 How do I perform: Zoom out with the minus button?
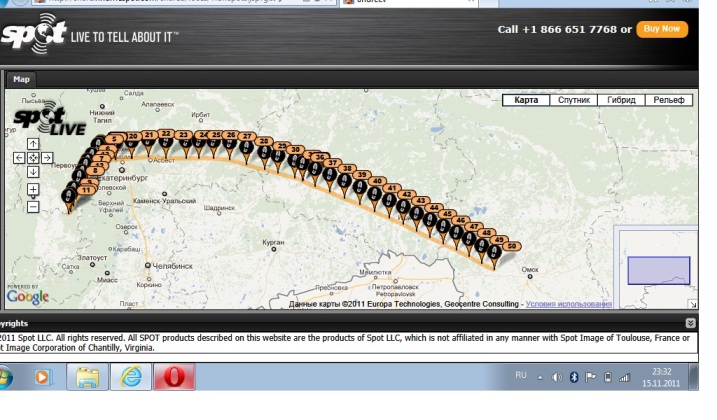coord(33,207)
